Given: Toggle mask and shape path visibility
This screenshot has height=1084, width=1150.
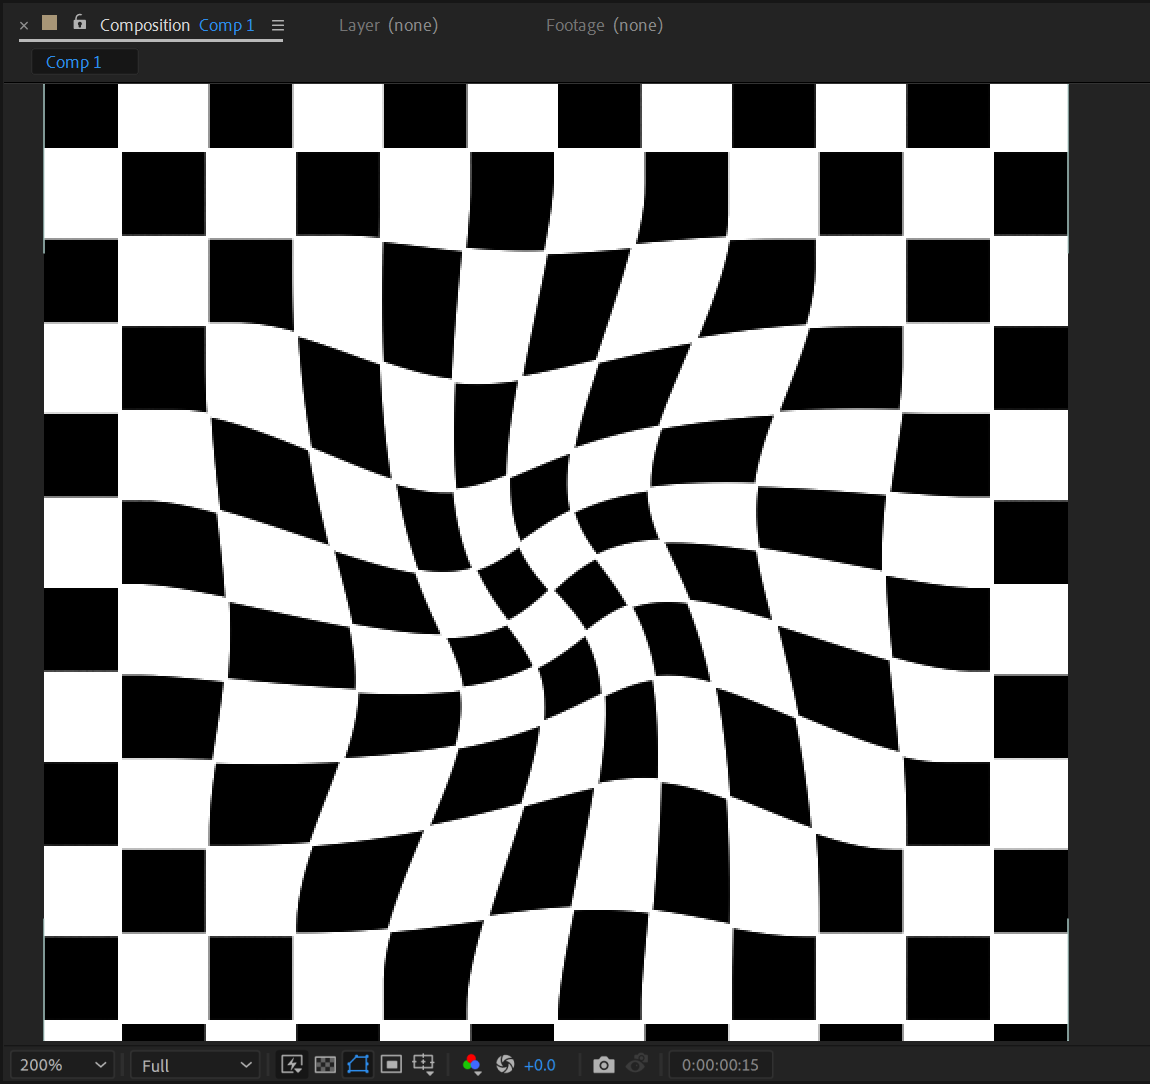Looking at the screenshot, I should point(358,1064).
